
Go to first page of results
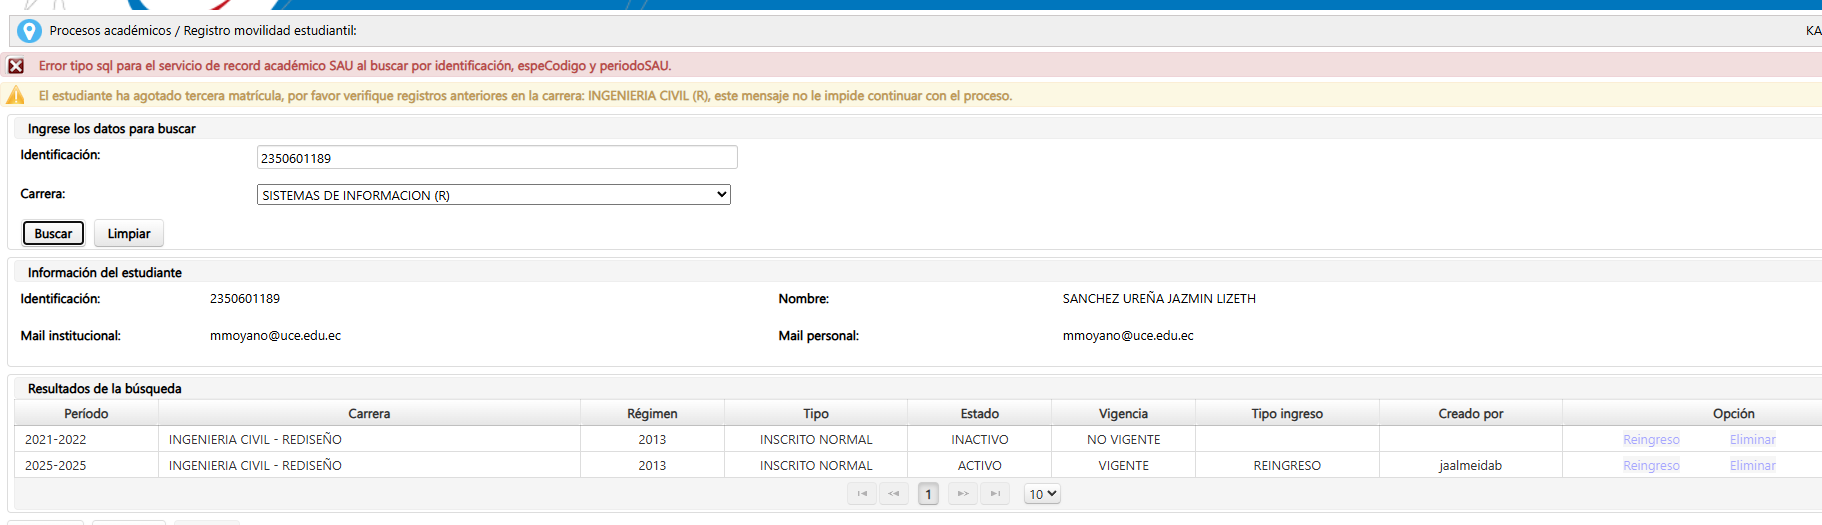(x=862, y=494)
